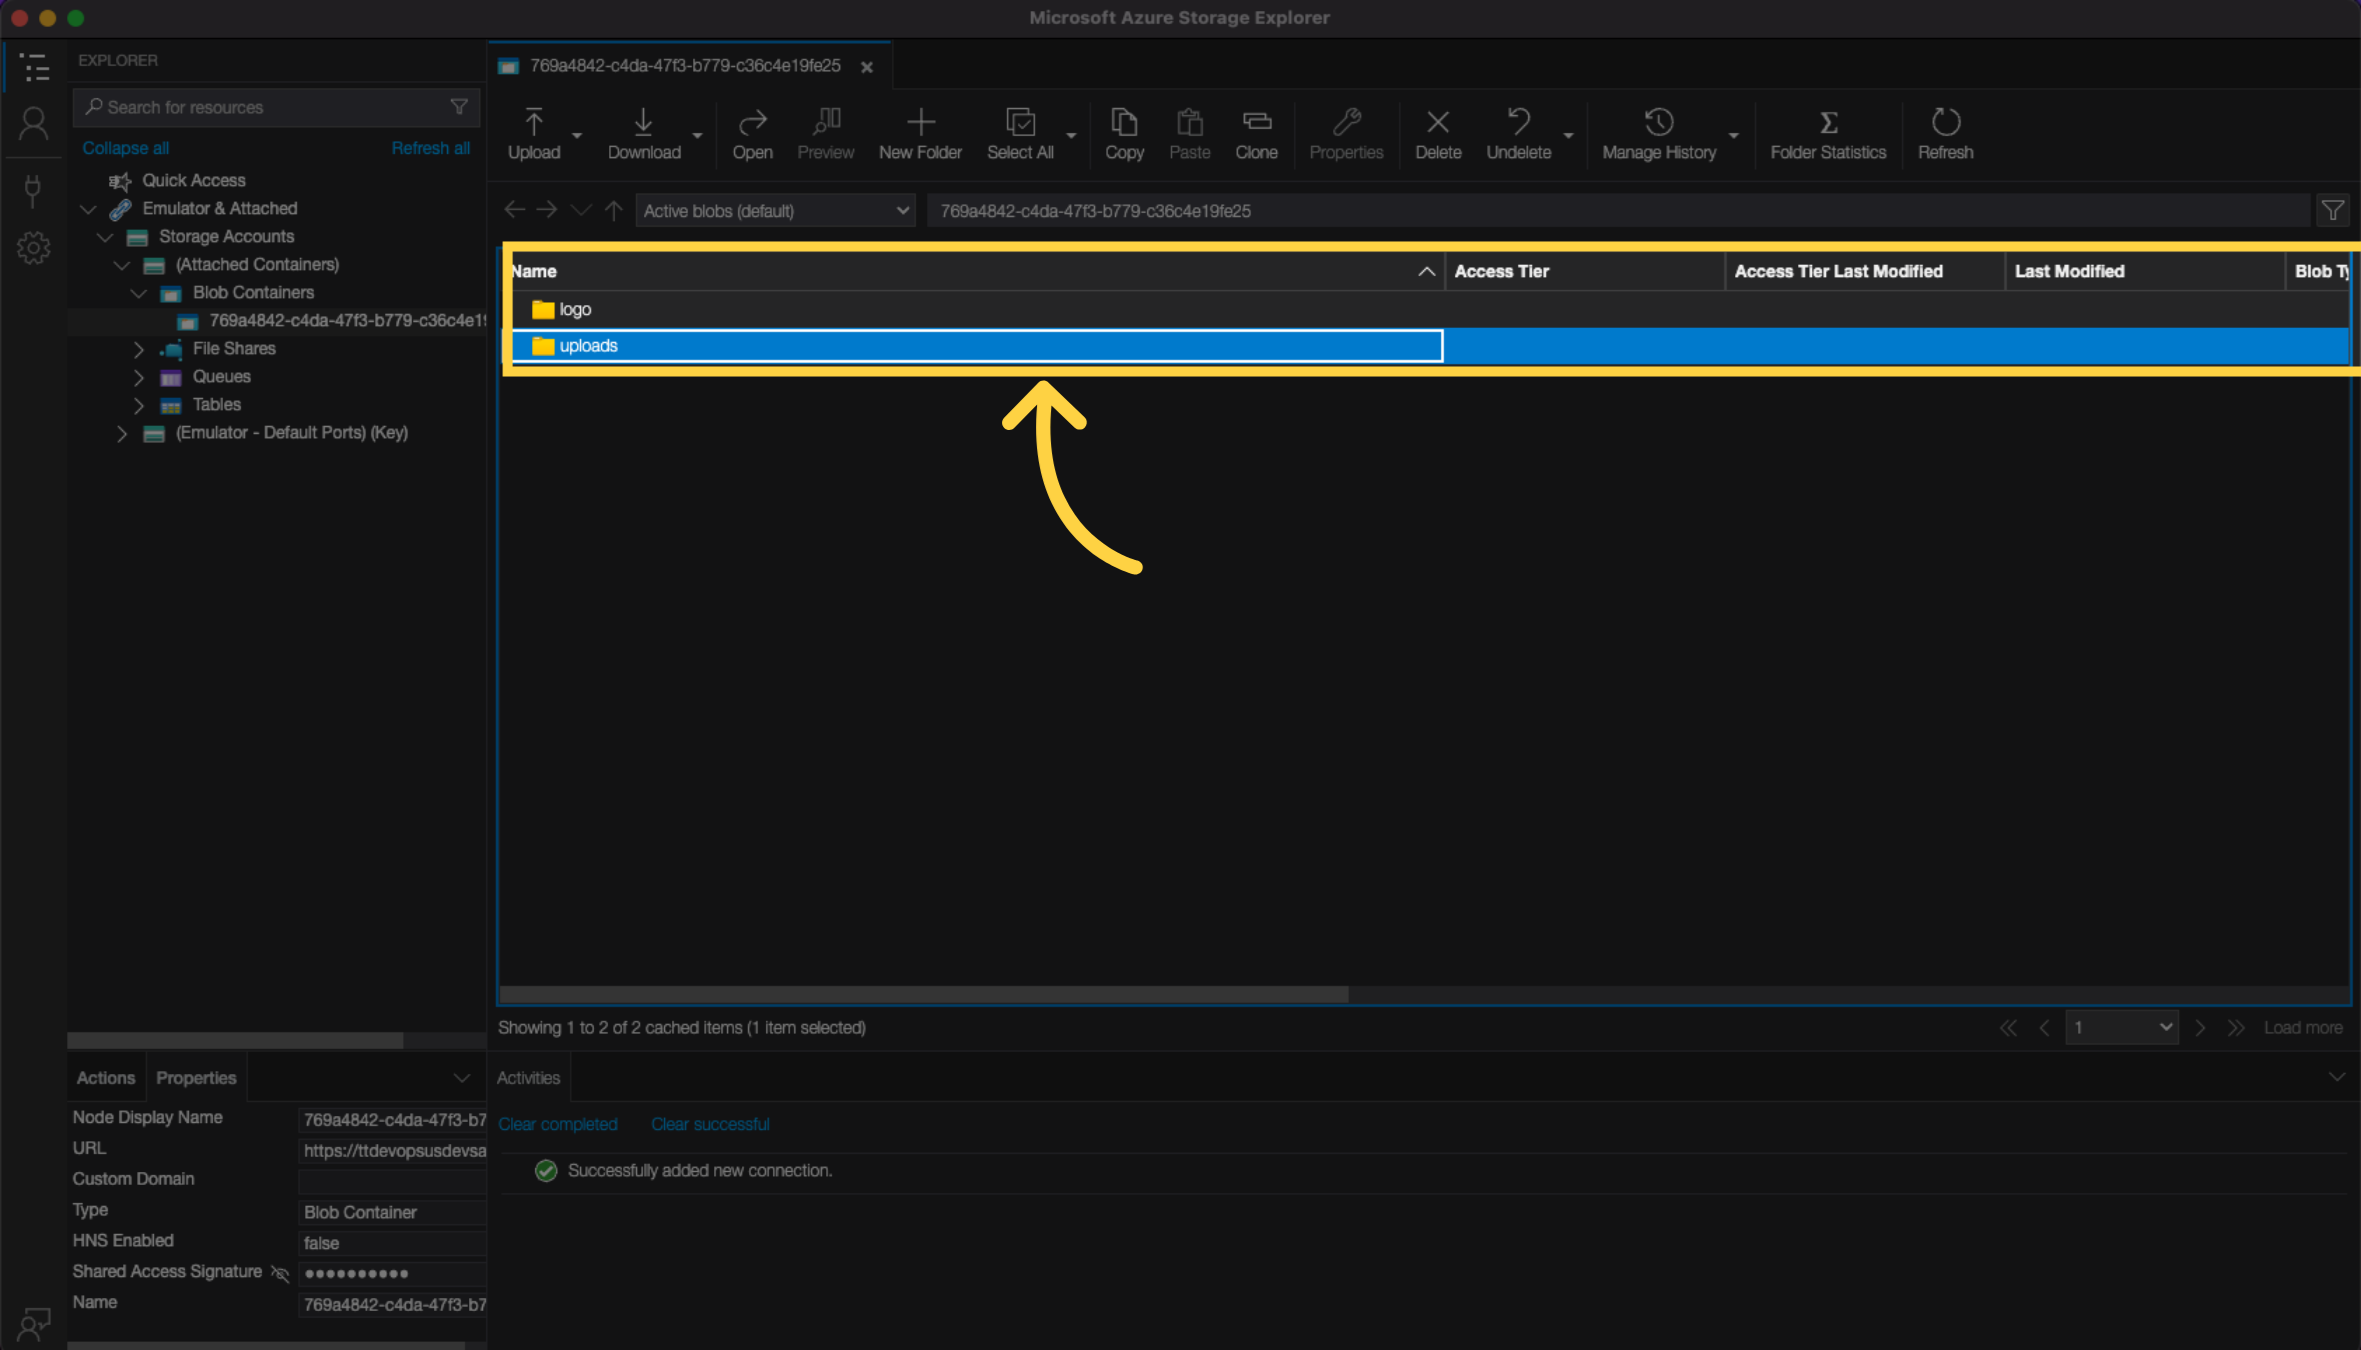The height and width of the screenshot is (1350, 2361).
Task: Collapse the Actions/Properties panel chevron
Action: [x=462, y=1078]
